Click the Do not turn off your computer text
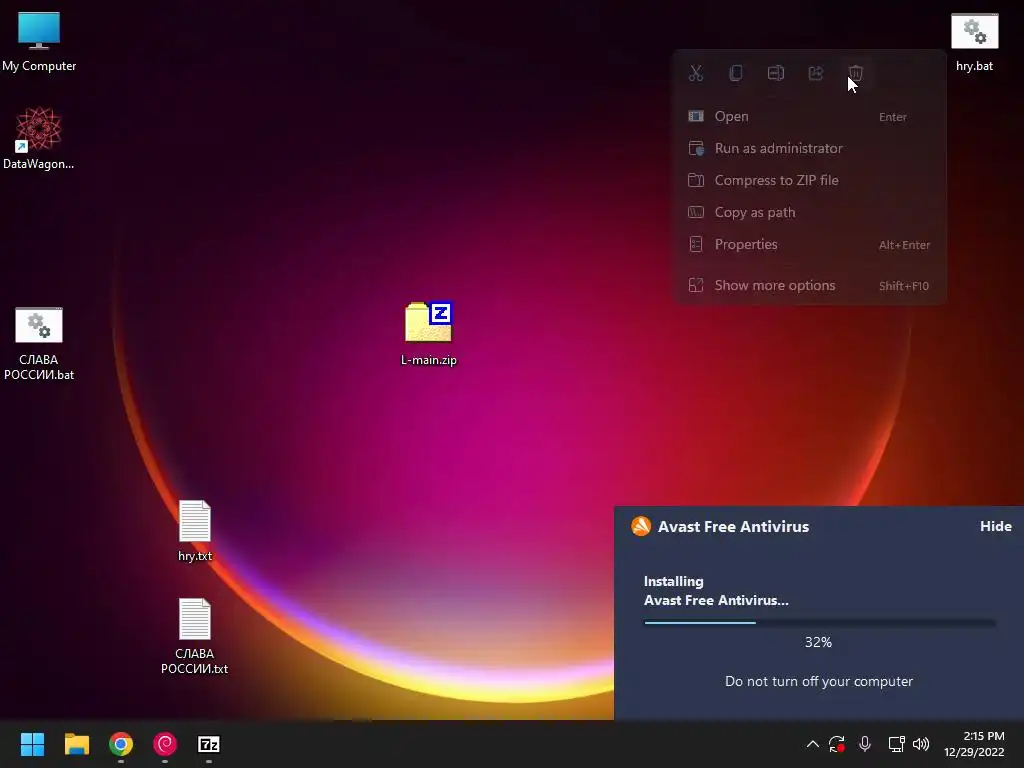Image resolution: width=1024 pixels, height=768 pixels. click(x=819, y=681)
